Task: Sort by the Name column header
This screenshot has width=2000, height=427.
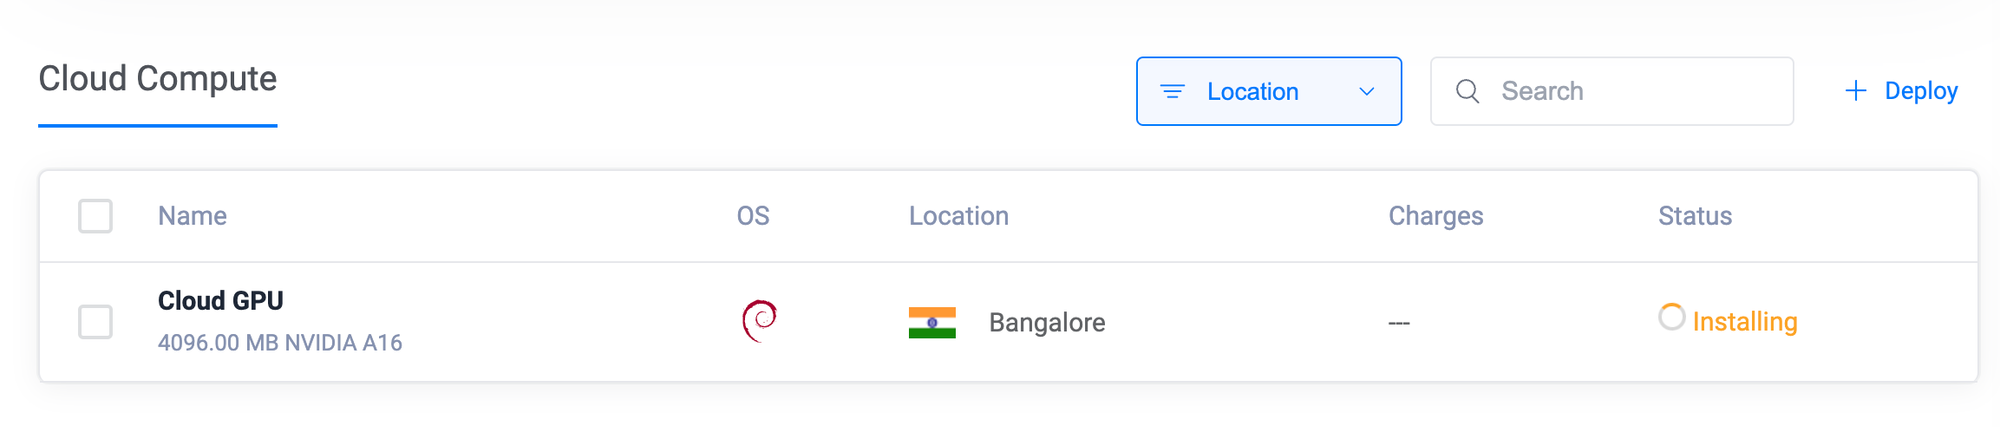Action: point(192,216)
